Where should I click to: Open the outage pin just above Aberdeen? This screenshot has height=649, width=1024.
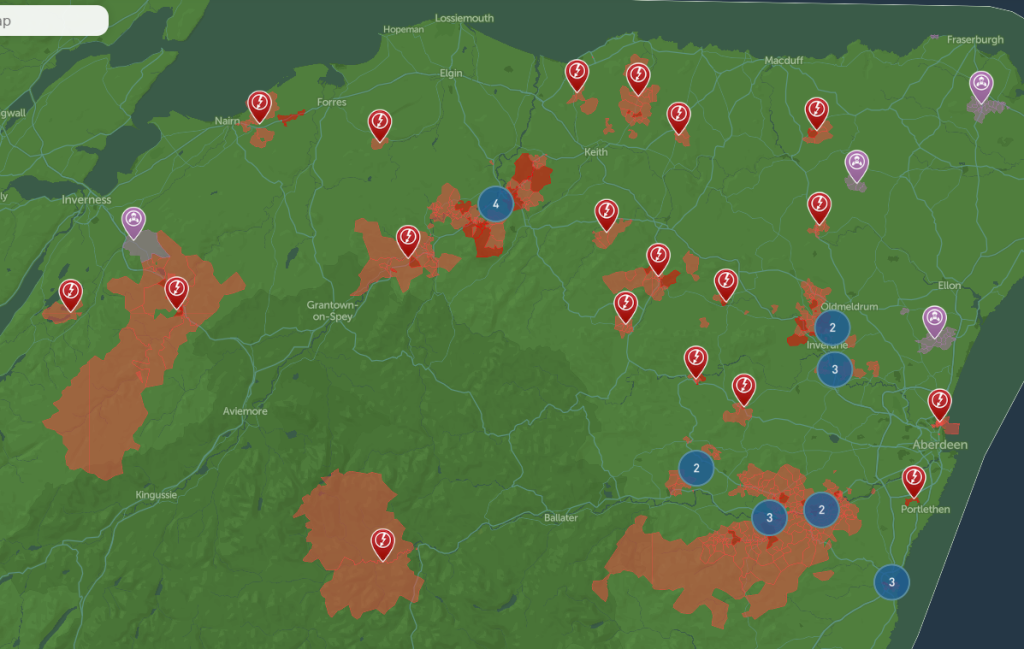coord(939,403)
